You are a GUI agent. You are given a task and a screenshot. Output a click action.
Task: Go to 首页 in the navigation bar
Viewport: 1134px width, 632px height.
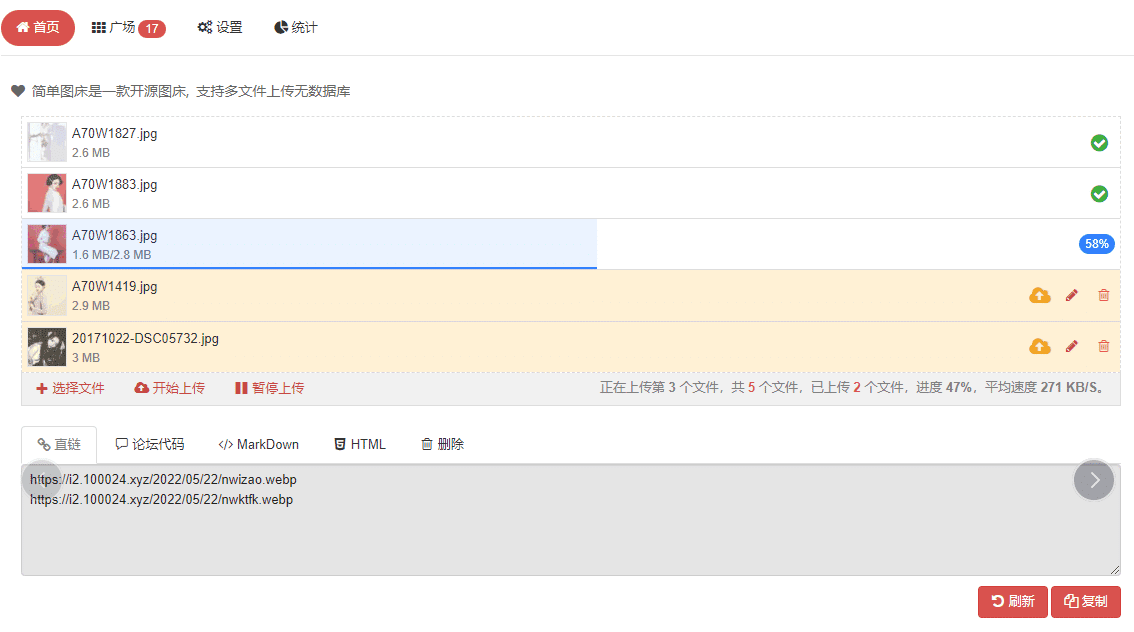tap(38, 28)
